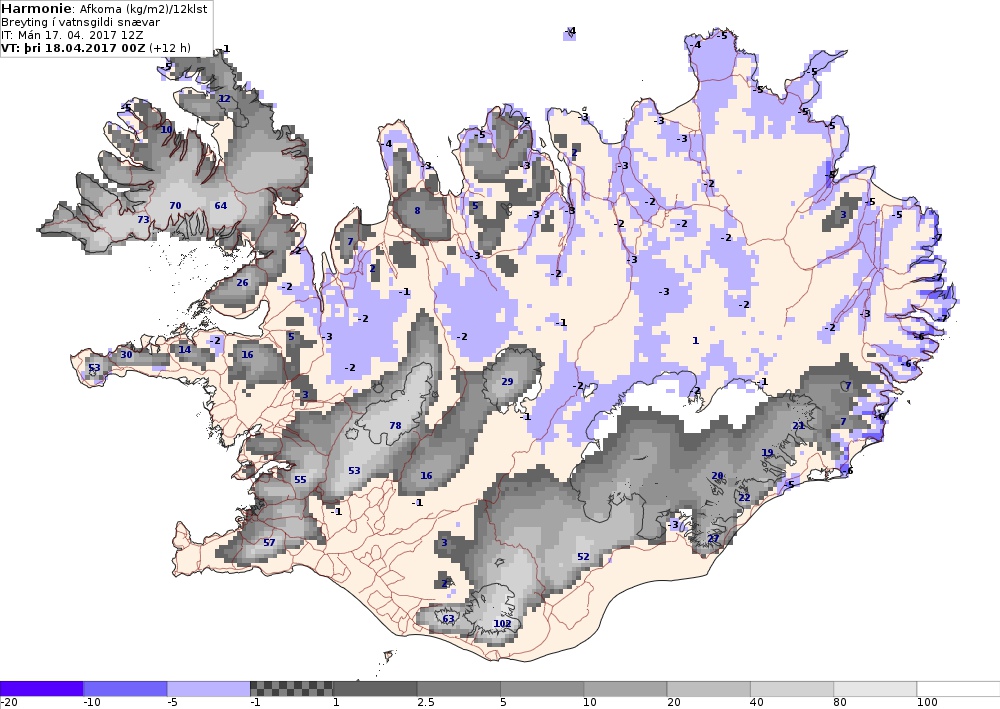Click the -10 legend tick label
This screenshot has width=1000, height=709.
tap(92, 703)
